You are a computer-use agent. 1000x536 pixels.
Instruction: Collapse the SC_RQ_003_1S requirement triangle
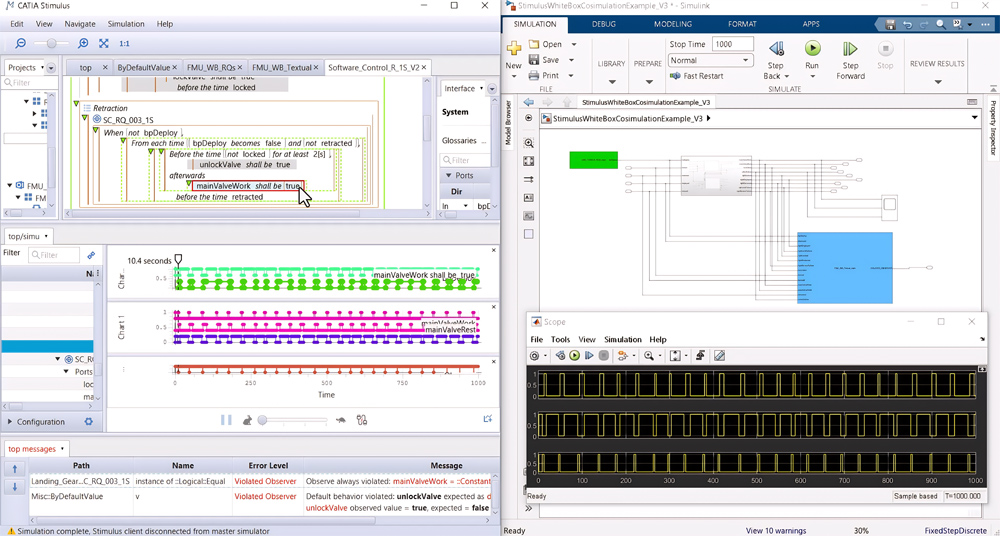coord(84,118)
